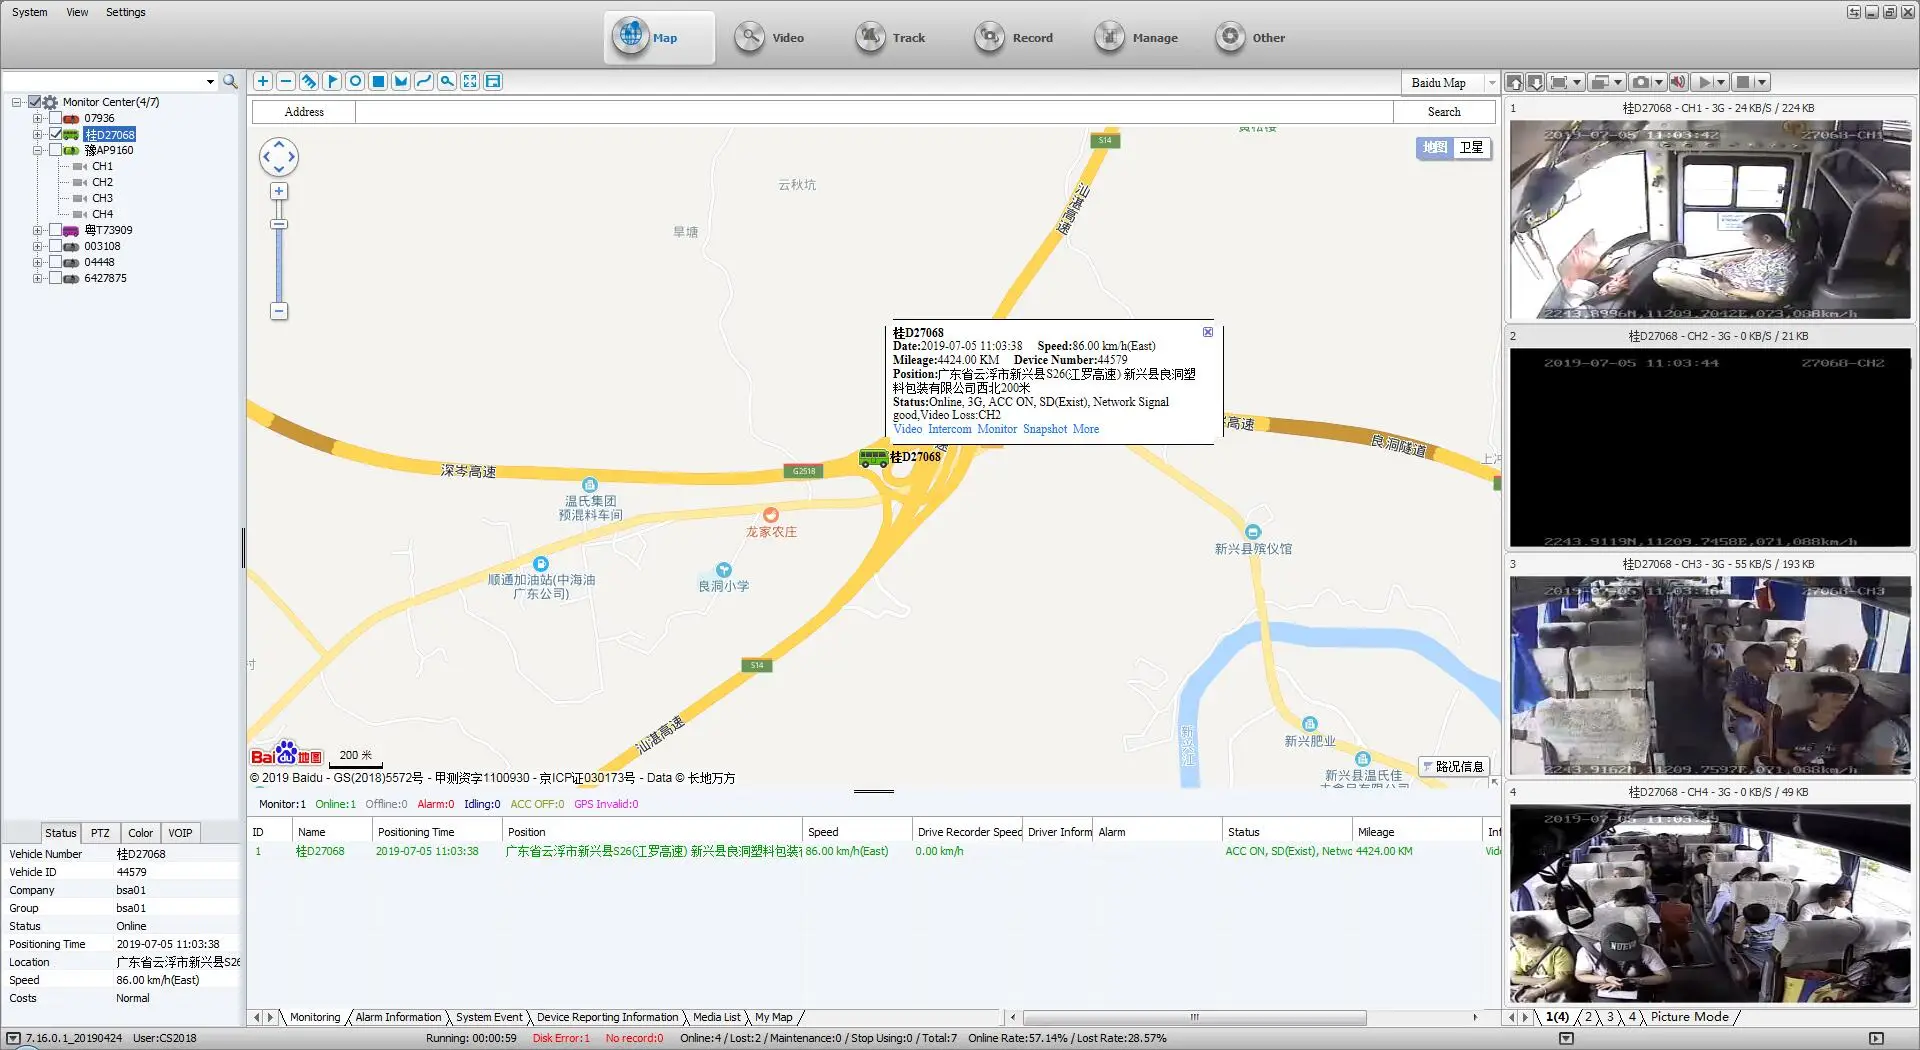1920x1050 pixels.
Task: Choose the line drawing map tool
Action: click(424, 82)
